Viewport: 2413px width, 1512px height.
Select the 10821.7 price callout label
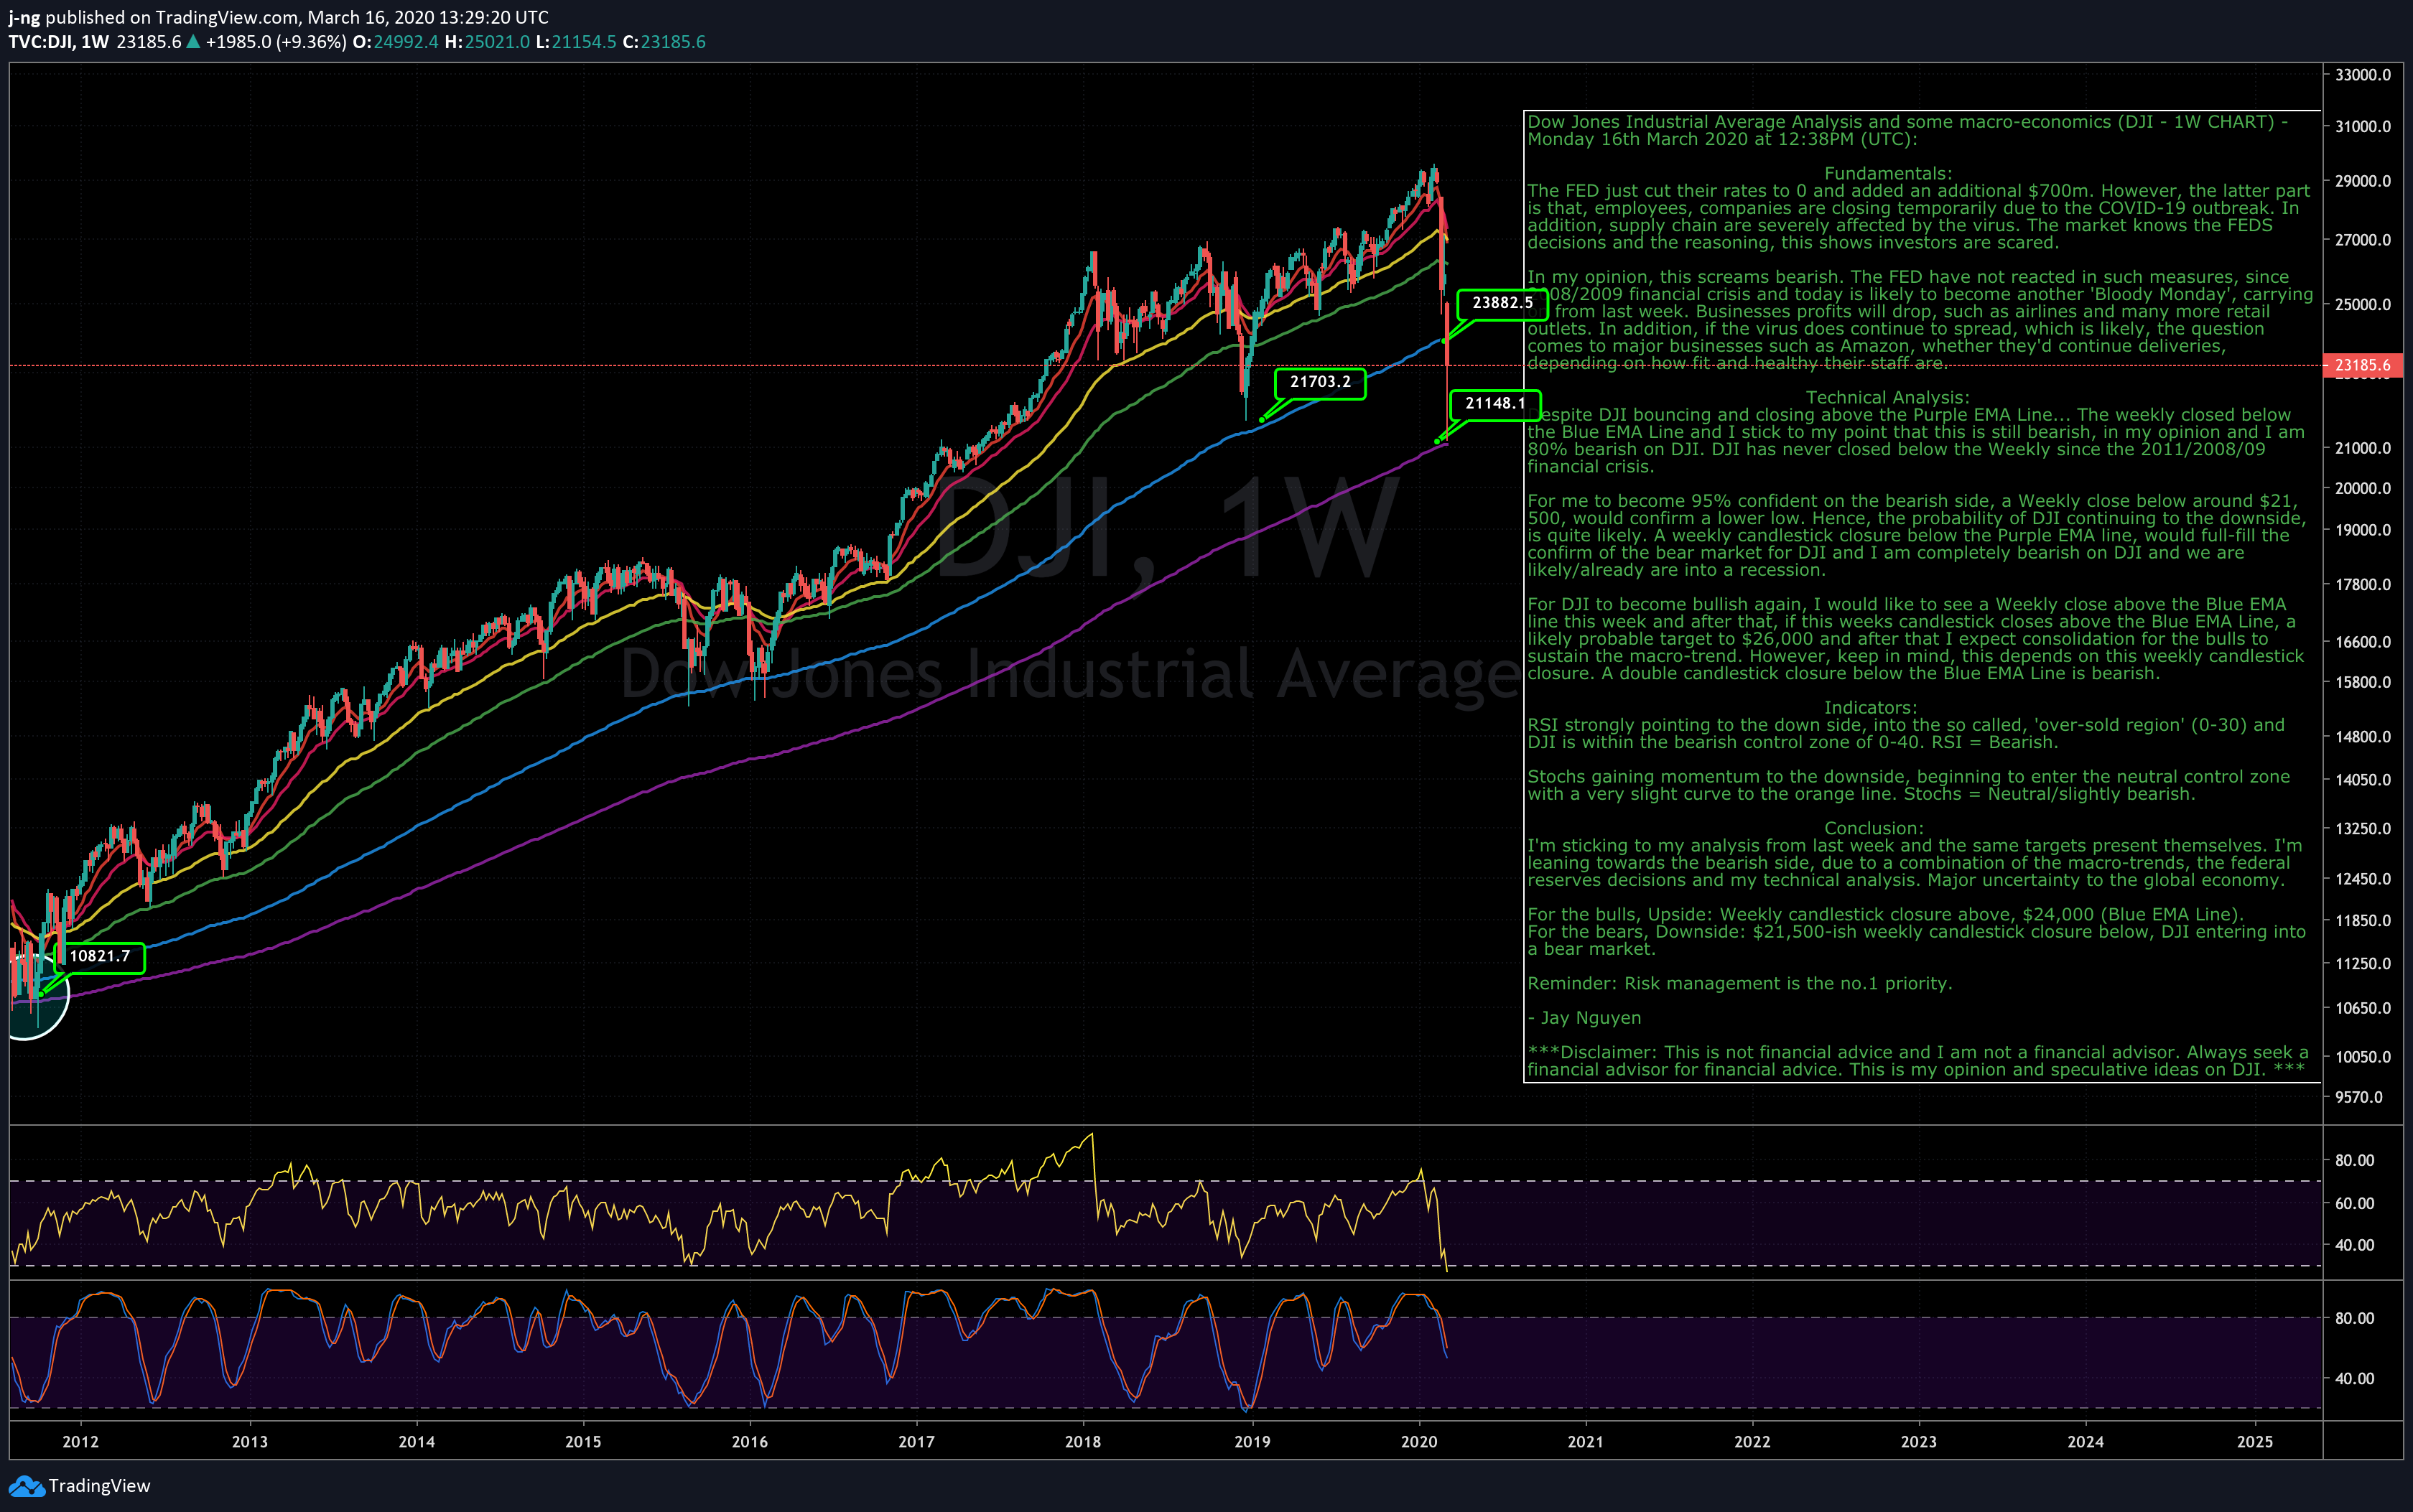pyautogui.click(x=100, y=957)
